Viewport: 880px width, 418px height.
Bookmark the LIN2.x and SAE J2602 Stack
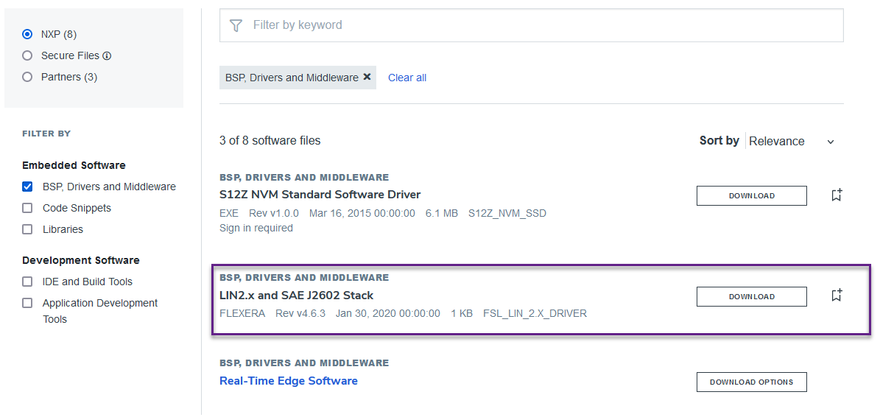(x=837, y=296)
